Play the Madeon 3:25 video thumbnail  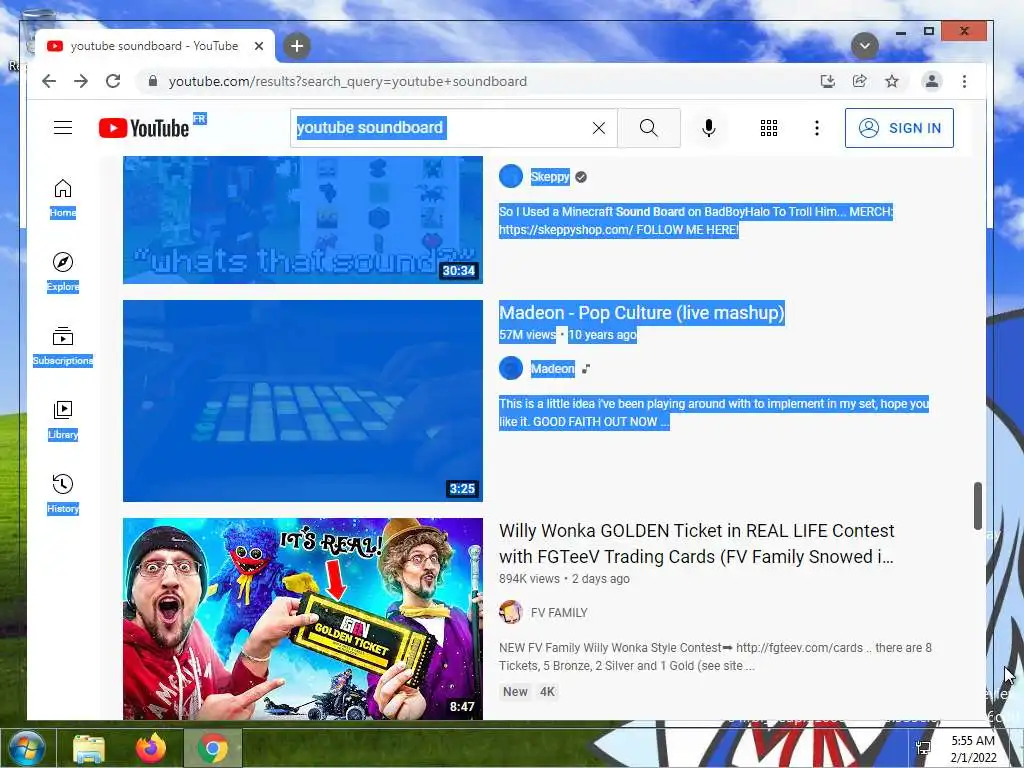click(303, 401)
